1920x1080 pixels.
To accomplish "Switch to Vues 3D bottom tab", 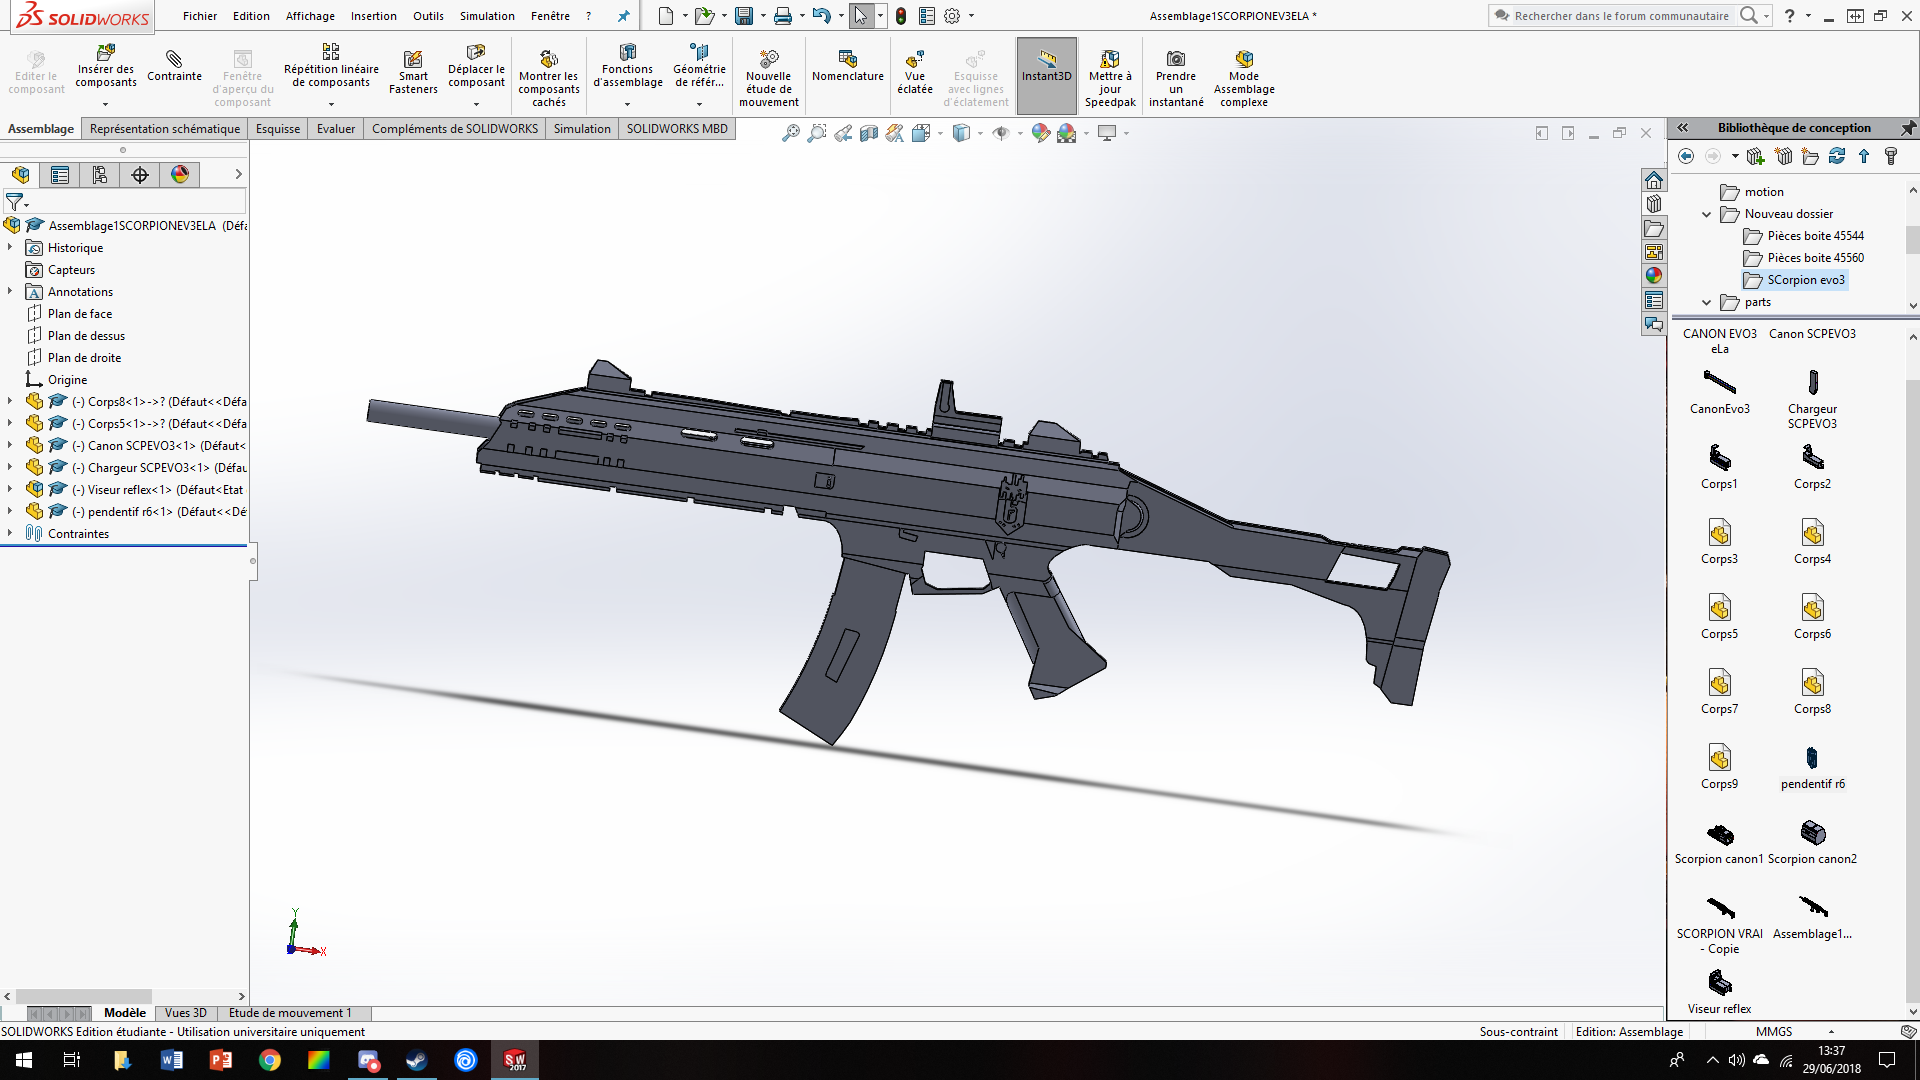I will (x=185, y=1013).
